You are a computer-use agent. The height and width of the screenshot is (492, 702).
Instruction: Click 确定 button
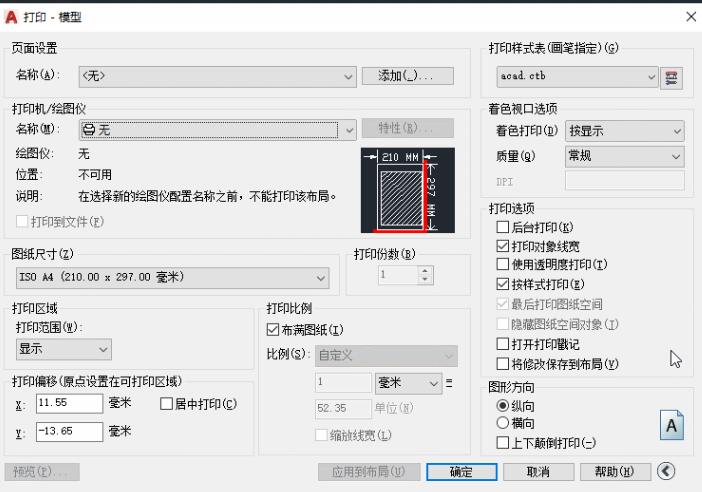click(462, 472)
